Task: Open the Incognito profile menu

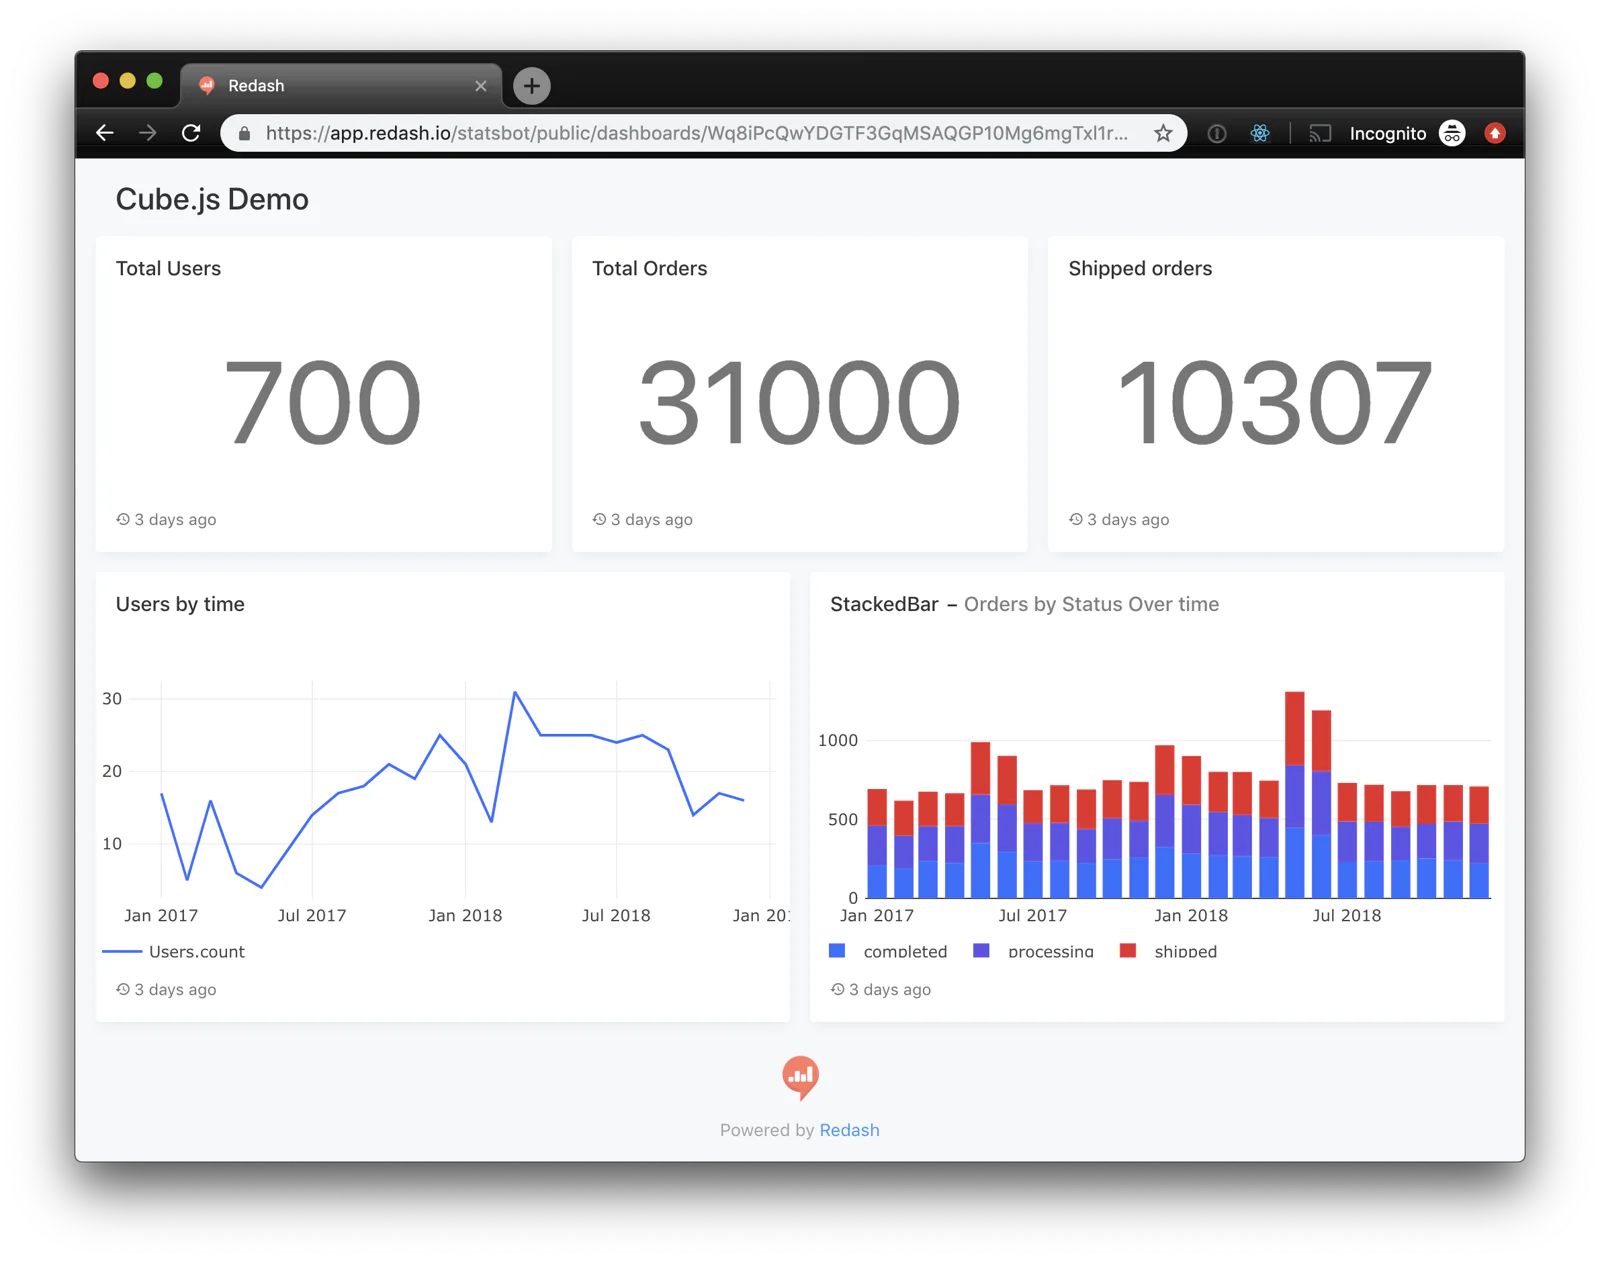Action: (x=1388, y=132)
